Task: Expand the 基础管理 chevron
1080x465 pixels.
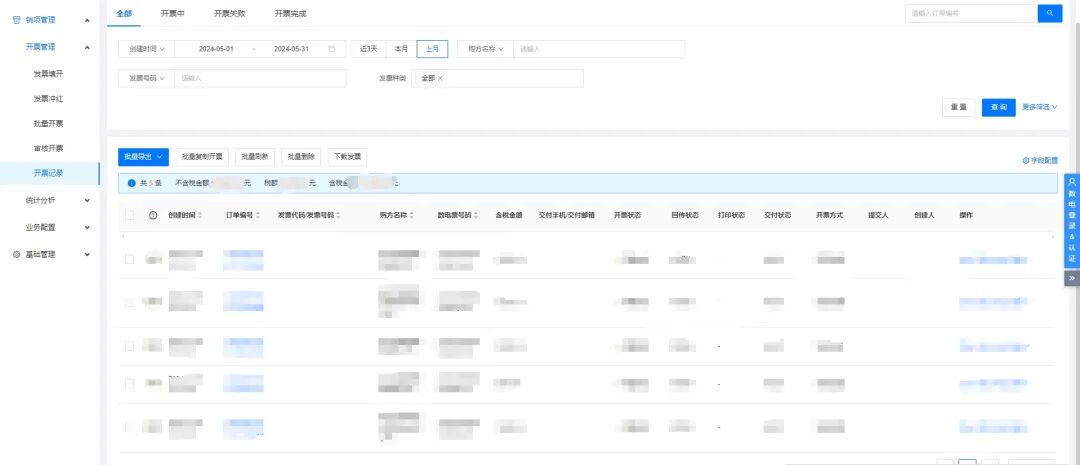Action: pos(87,254)
